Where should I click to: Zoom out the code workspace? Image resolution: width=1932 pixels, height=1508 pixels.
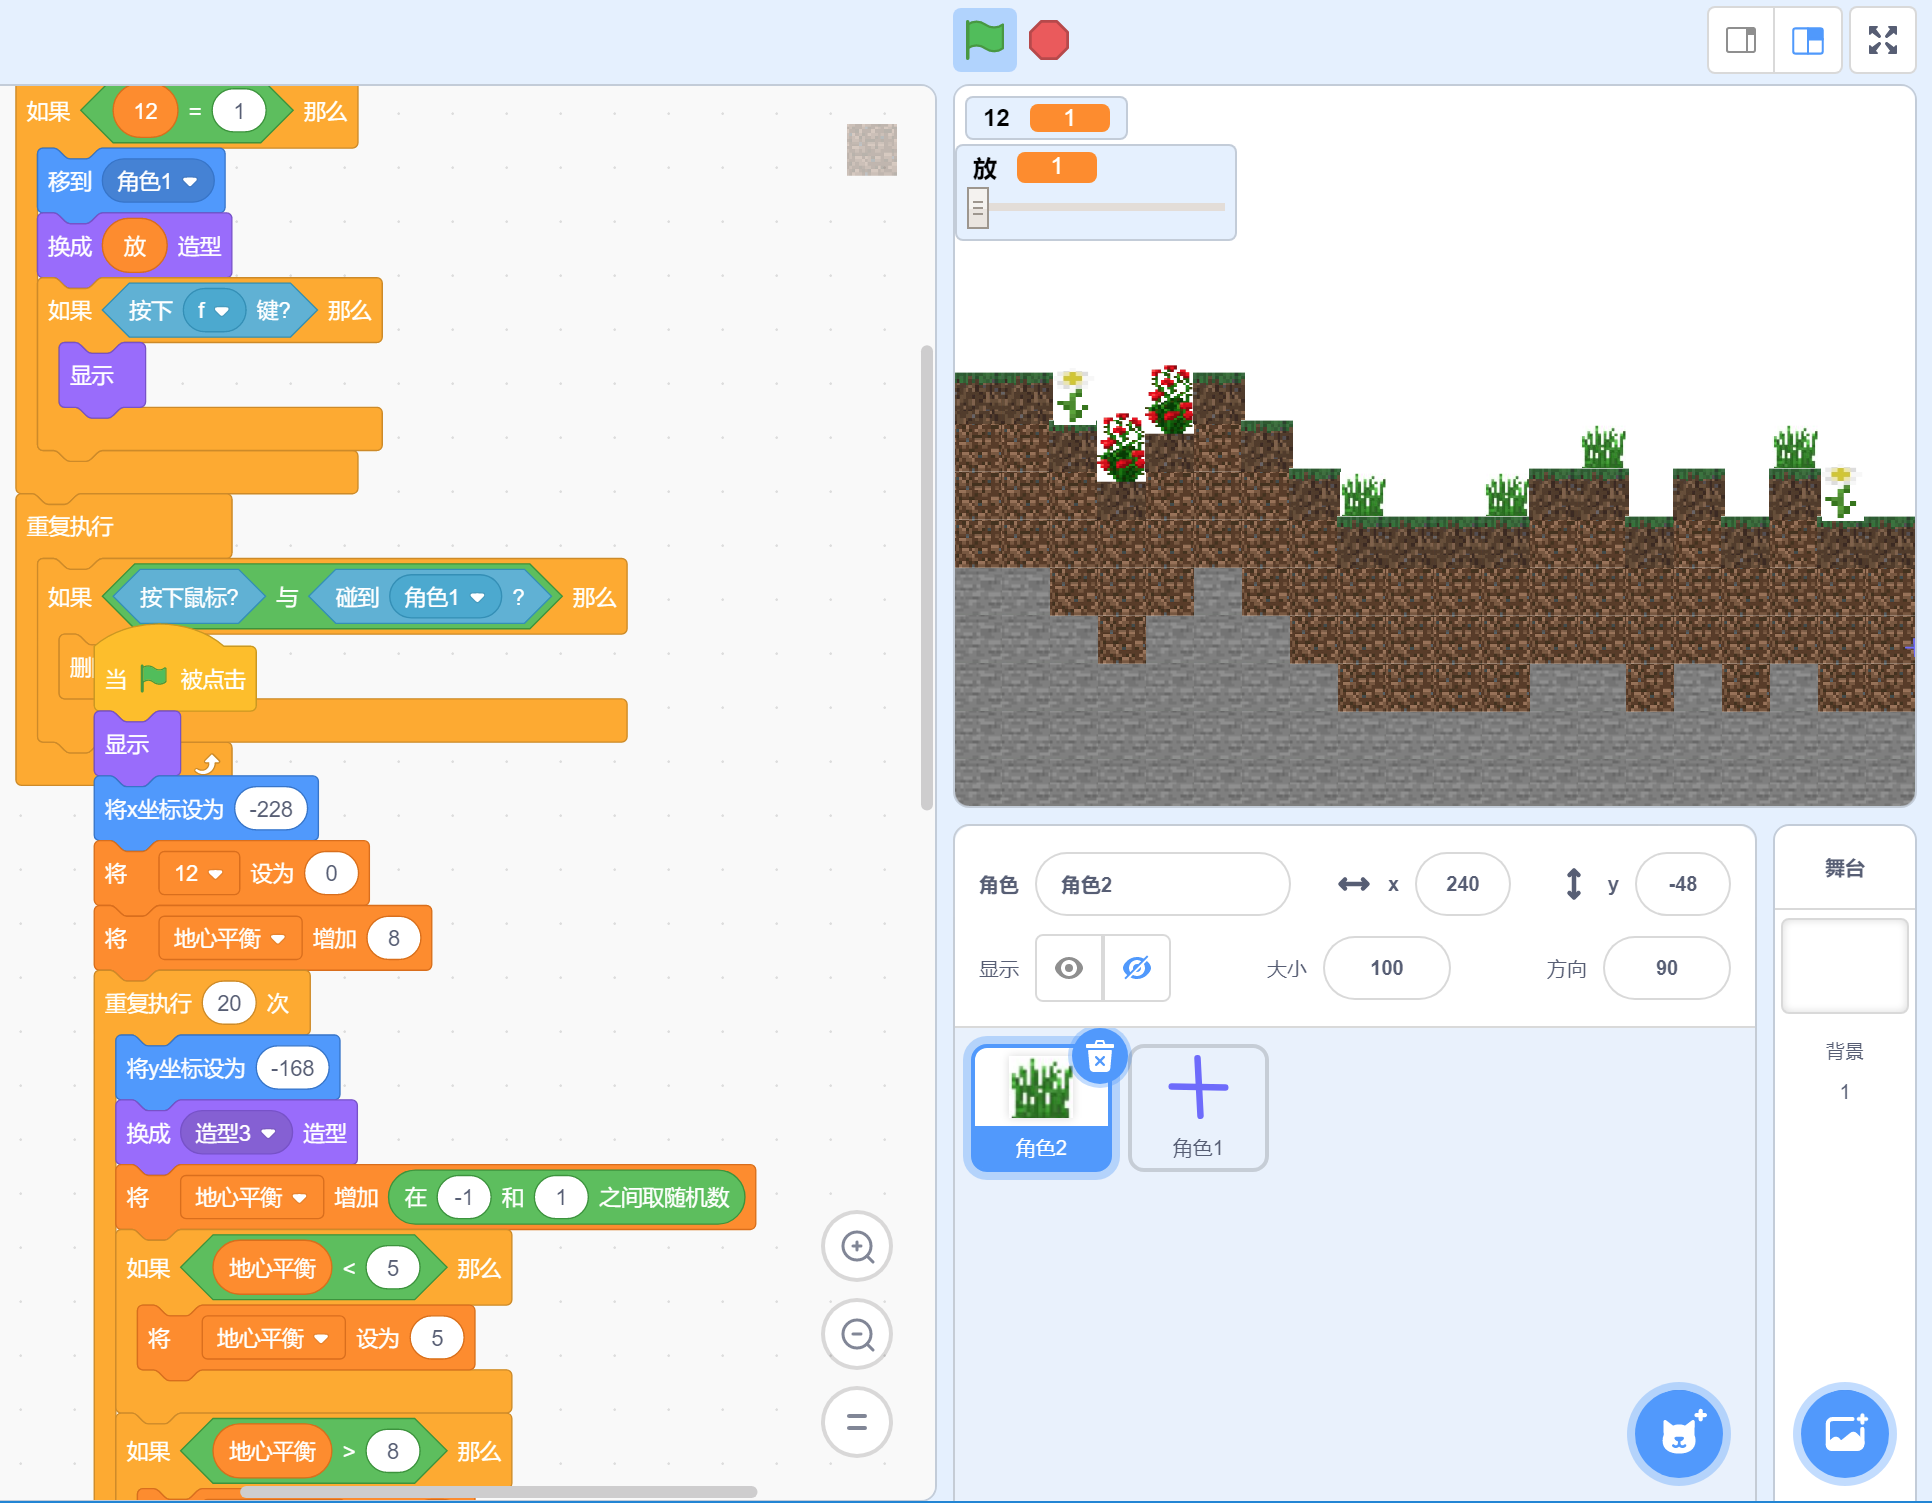[x=857, y=1334]
